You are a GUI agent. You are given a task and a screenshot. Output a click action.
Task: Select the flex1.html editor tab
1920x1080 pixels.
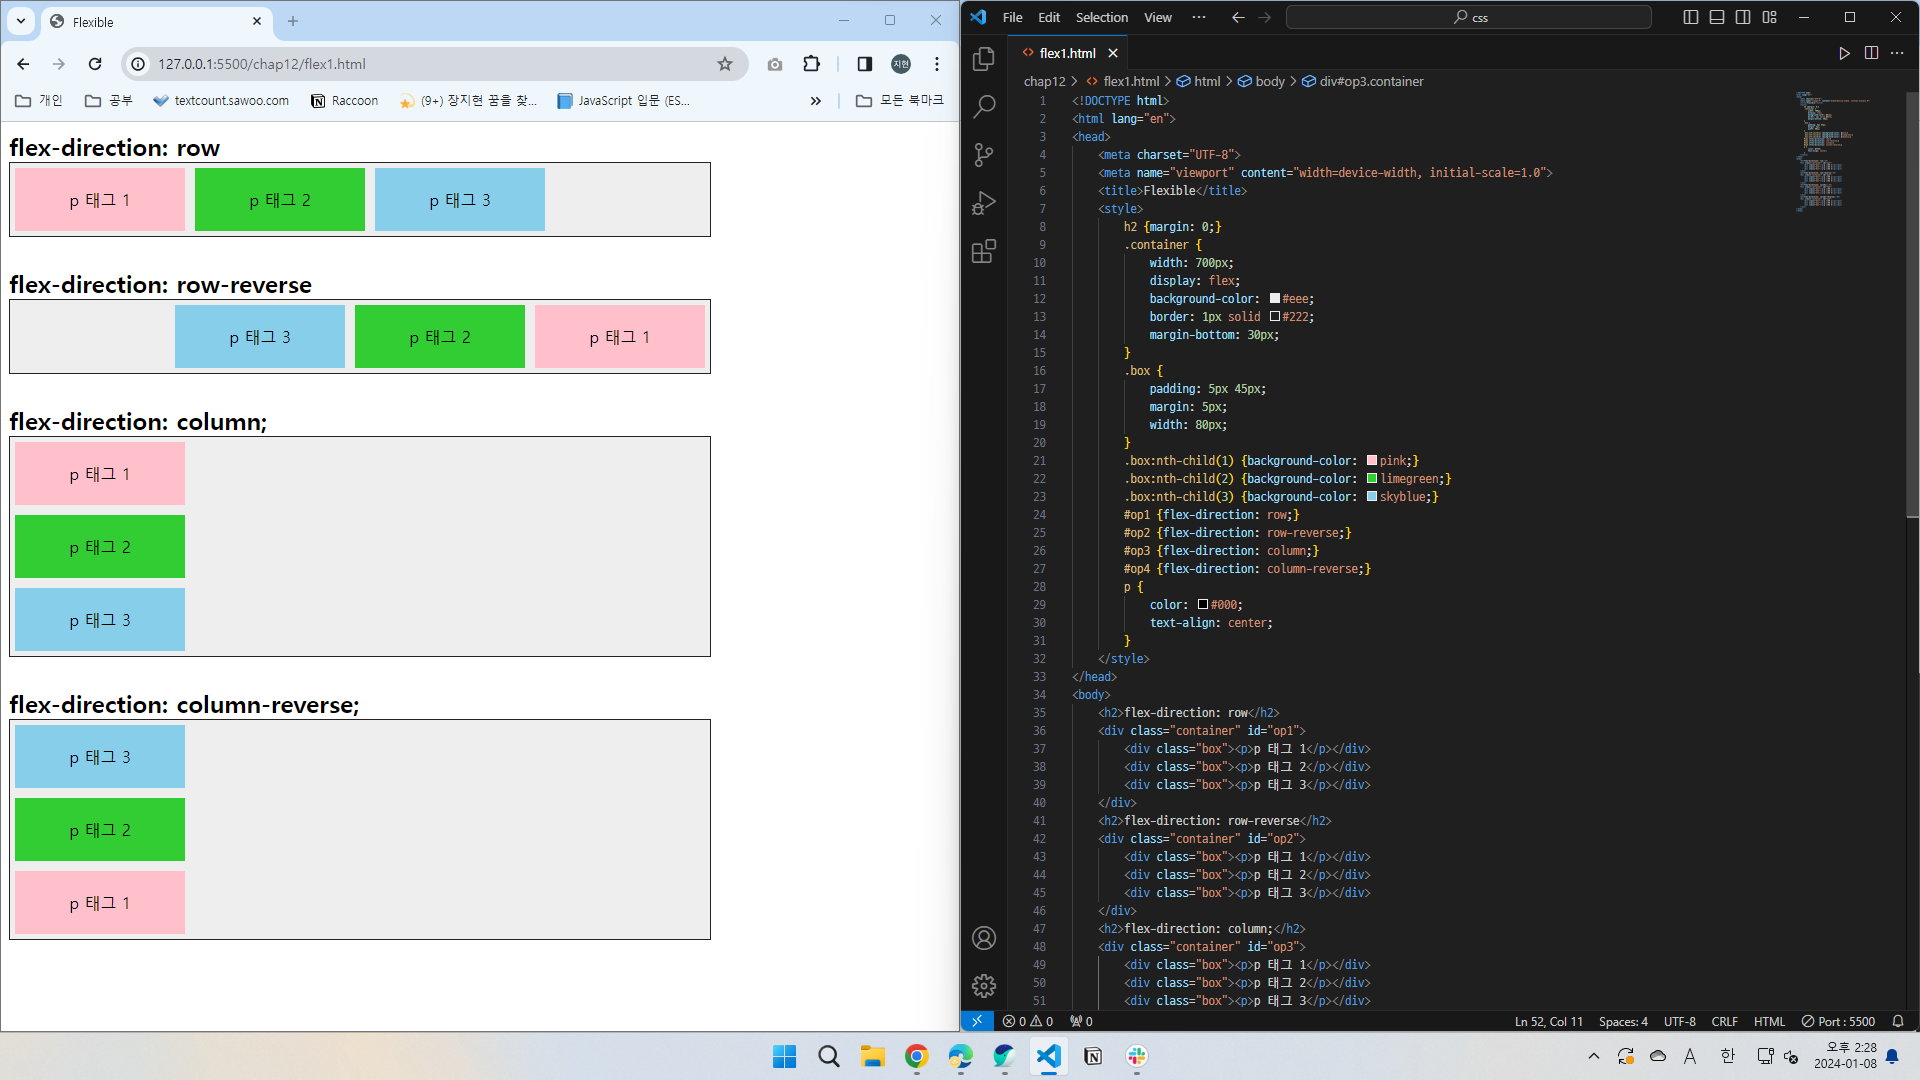pos(1067,53)
